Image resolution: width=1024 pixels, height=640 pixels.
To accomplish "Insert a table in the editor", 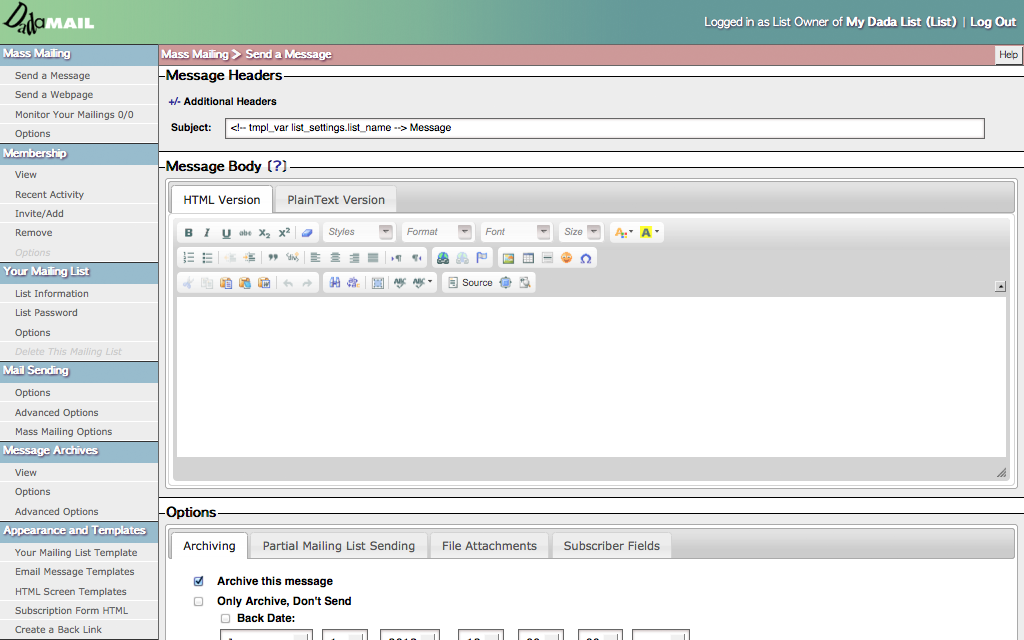I will tap(528, 258).
